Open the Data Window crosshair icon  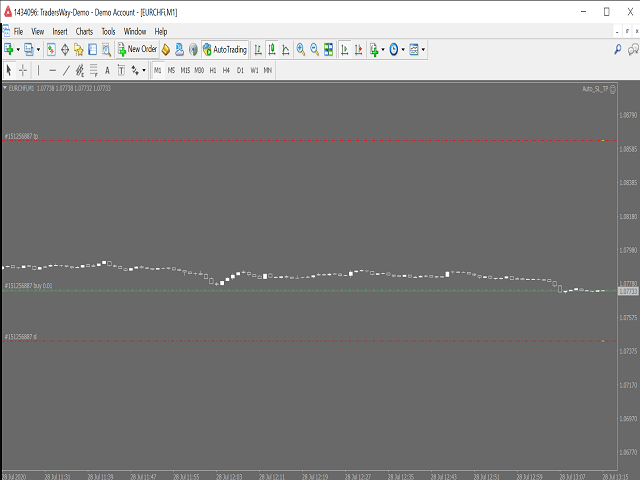click(x=65, y=49)
